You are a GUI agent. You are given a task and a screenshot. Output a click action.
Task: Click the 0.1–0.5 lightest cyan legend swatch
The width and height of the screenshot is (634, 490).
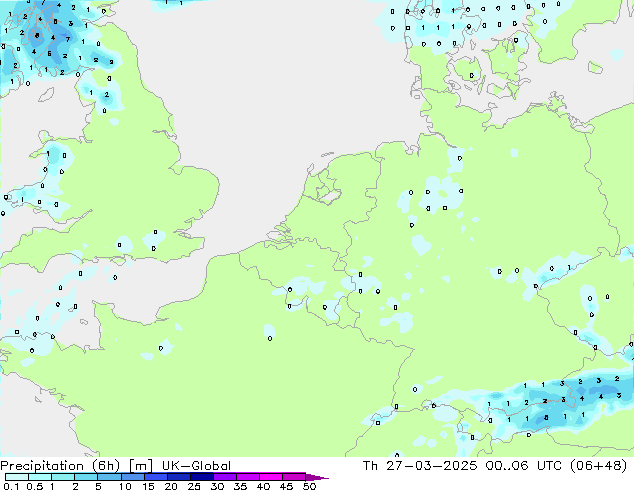[x=17, y=477]
